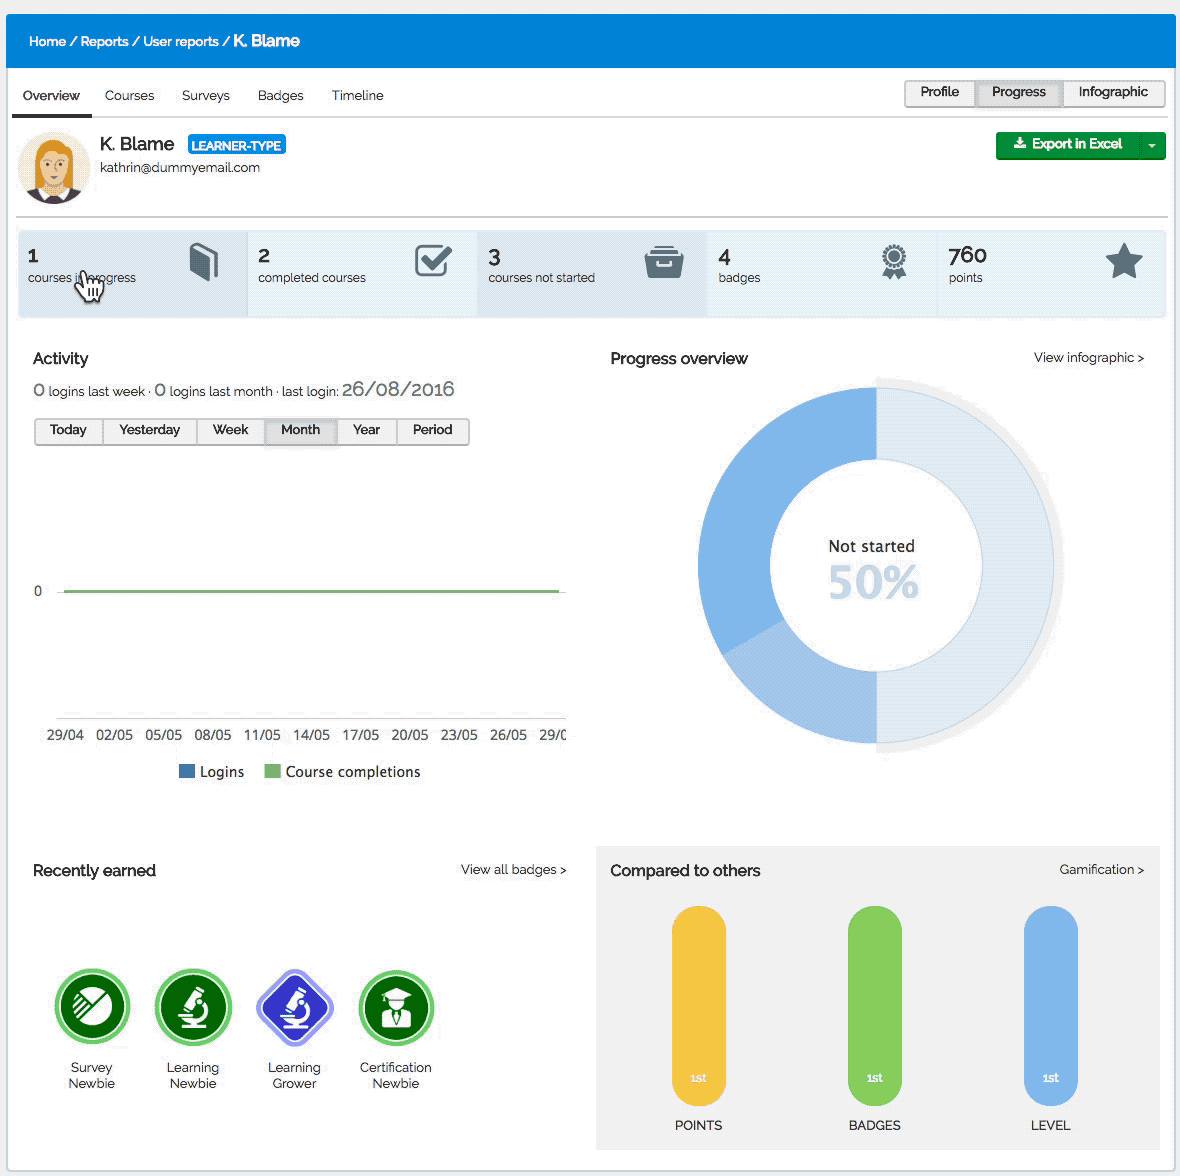Click the 760 points stat tile

click(x=1051, y=274)
